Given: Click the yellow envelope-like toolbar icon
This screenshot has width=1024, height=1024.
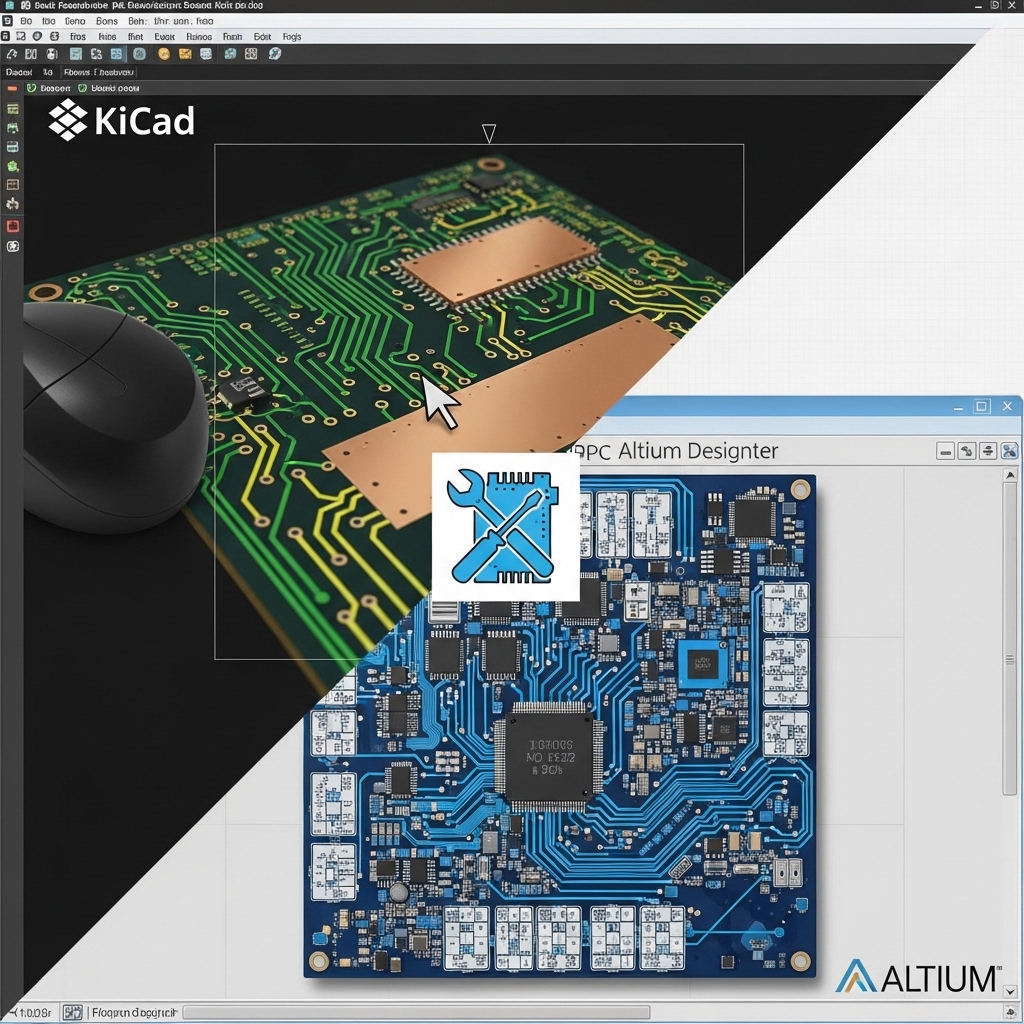Looking at the screenshot, I should click(x=185, y=54).
